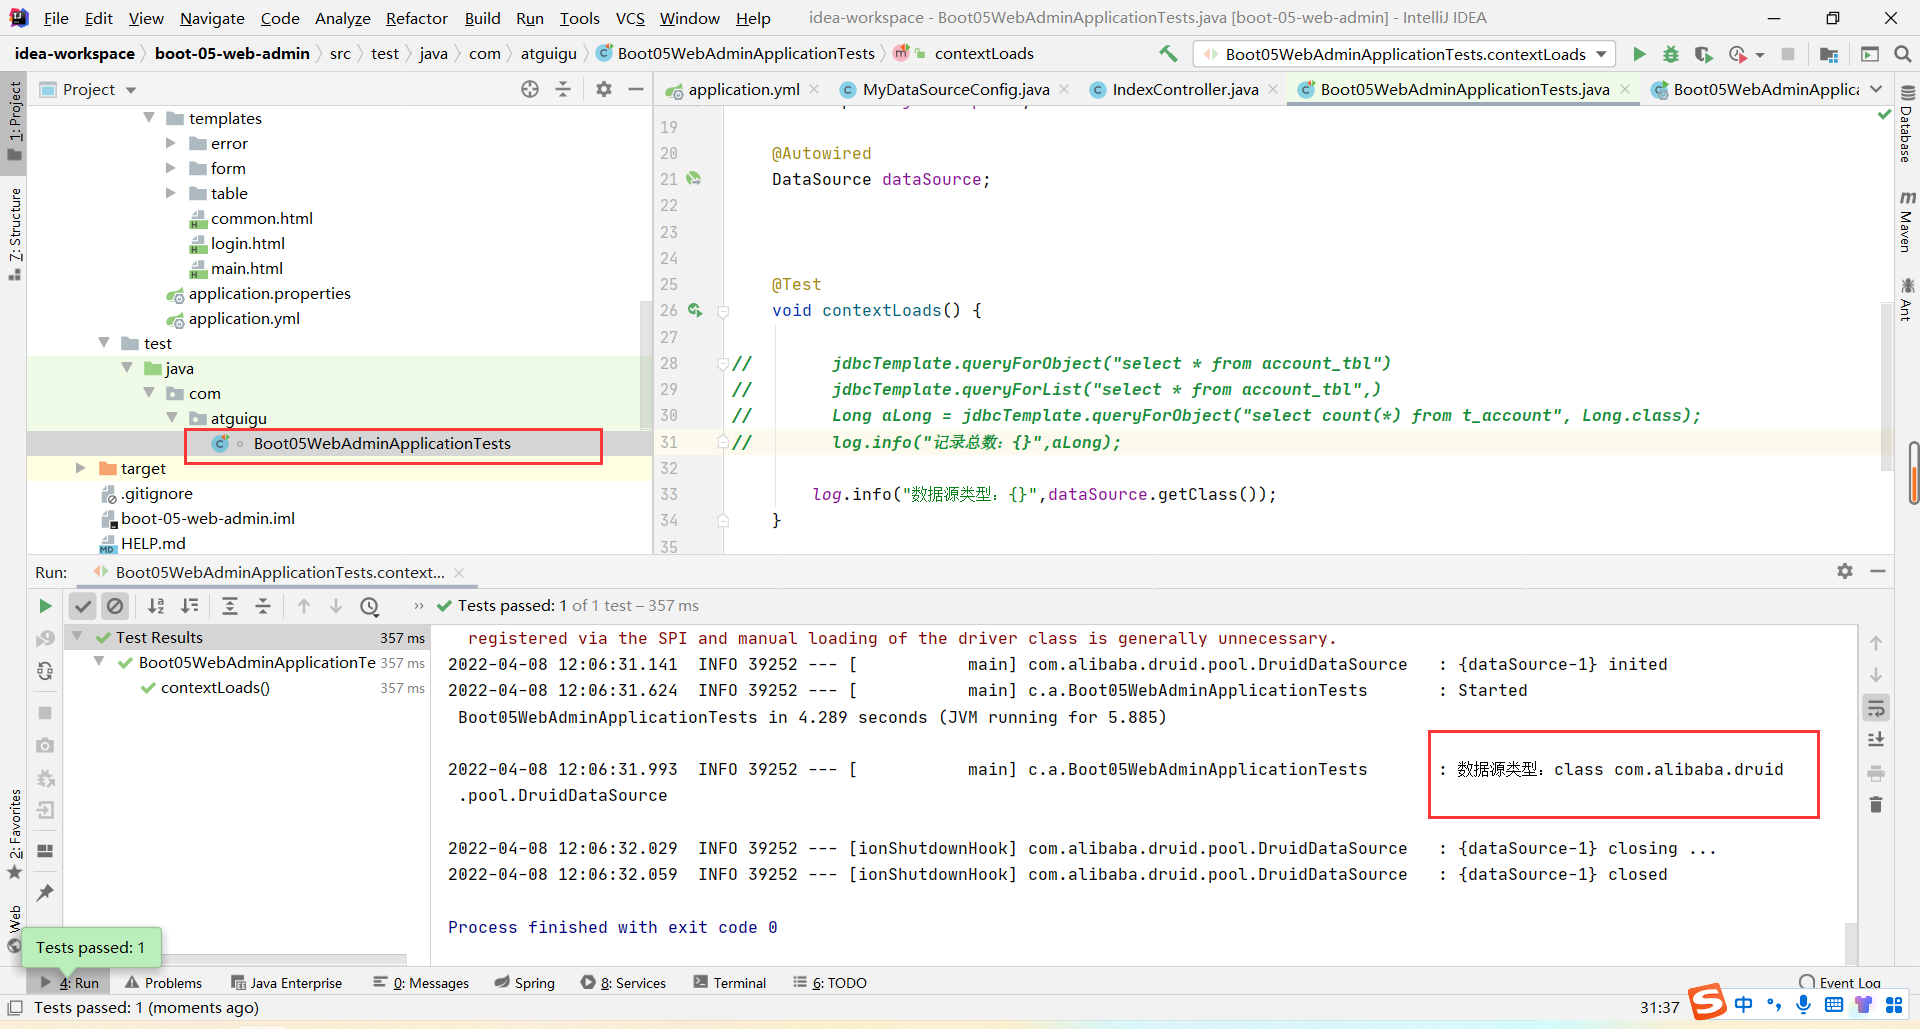Screen dimensions: 1920x1029
Task: Click the clear console trash icon
Action: [1876, 805]
